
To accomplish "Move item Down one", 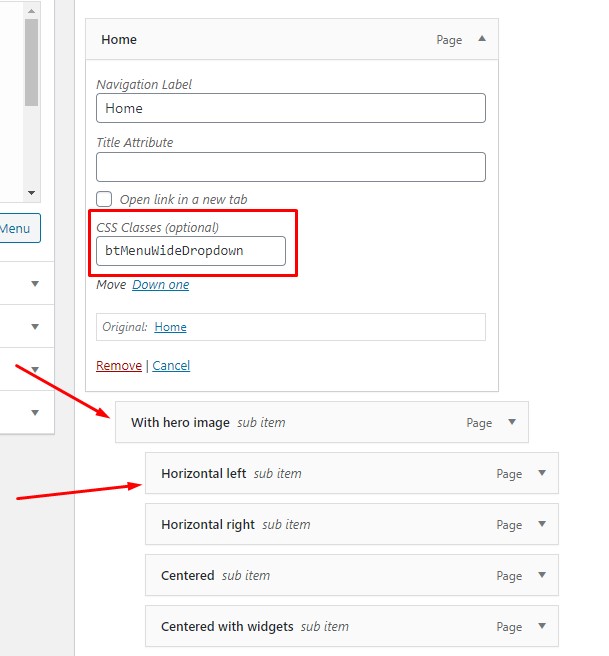I will coord(161,285).
